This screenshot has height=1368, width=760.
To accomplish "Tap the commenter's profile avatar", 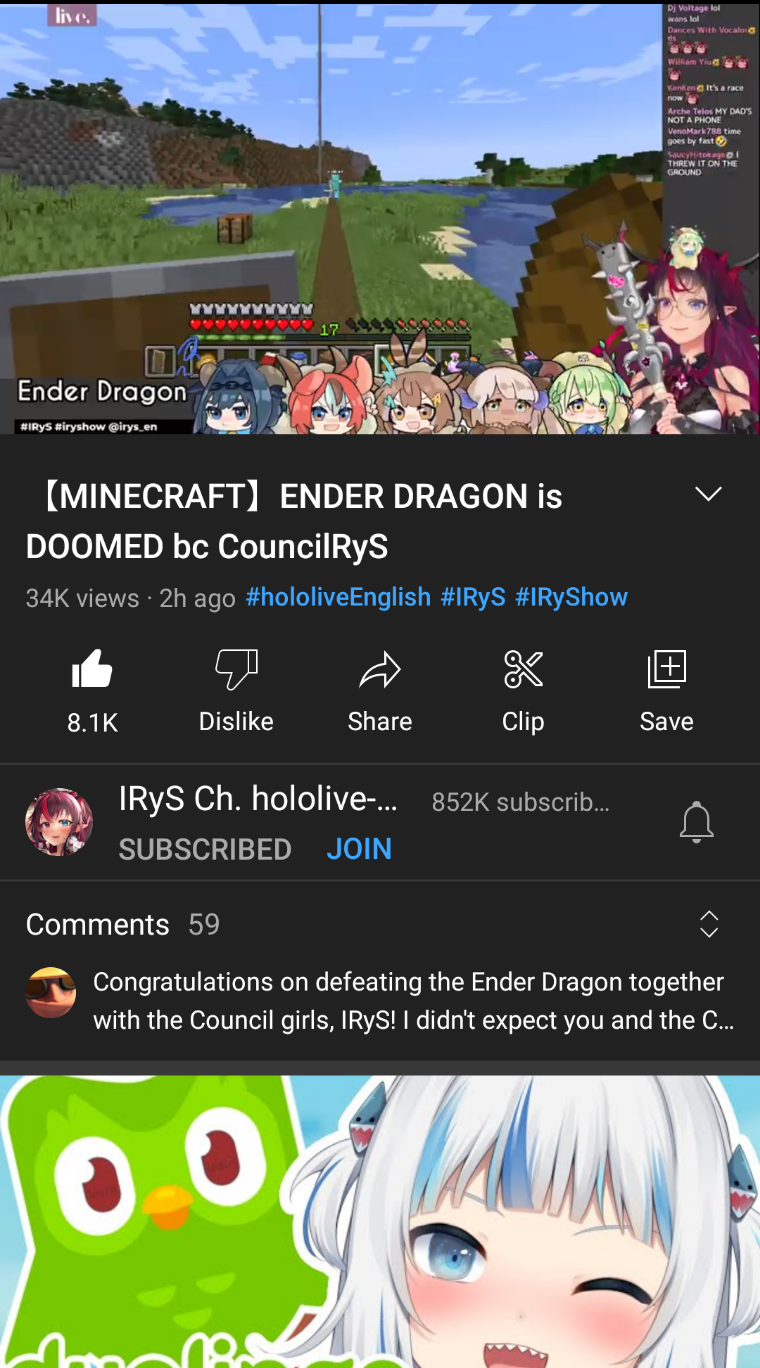I will tap(51, 992).
